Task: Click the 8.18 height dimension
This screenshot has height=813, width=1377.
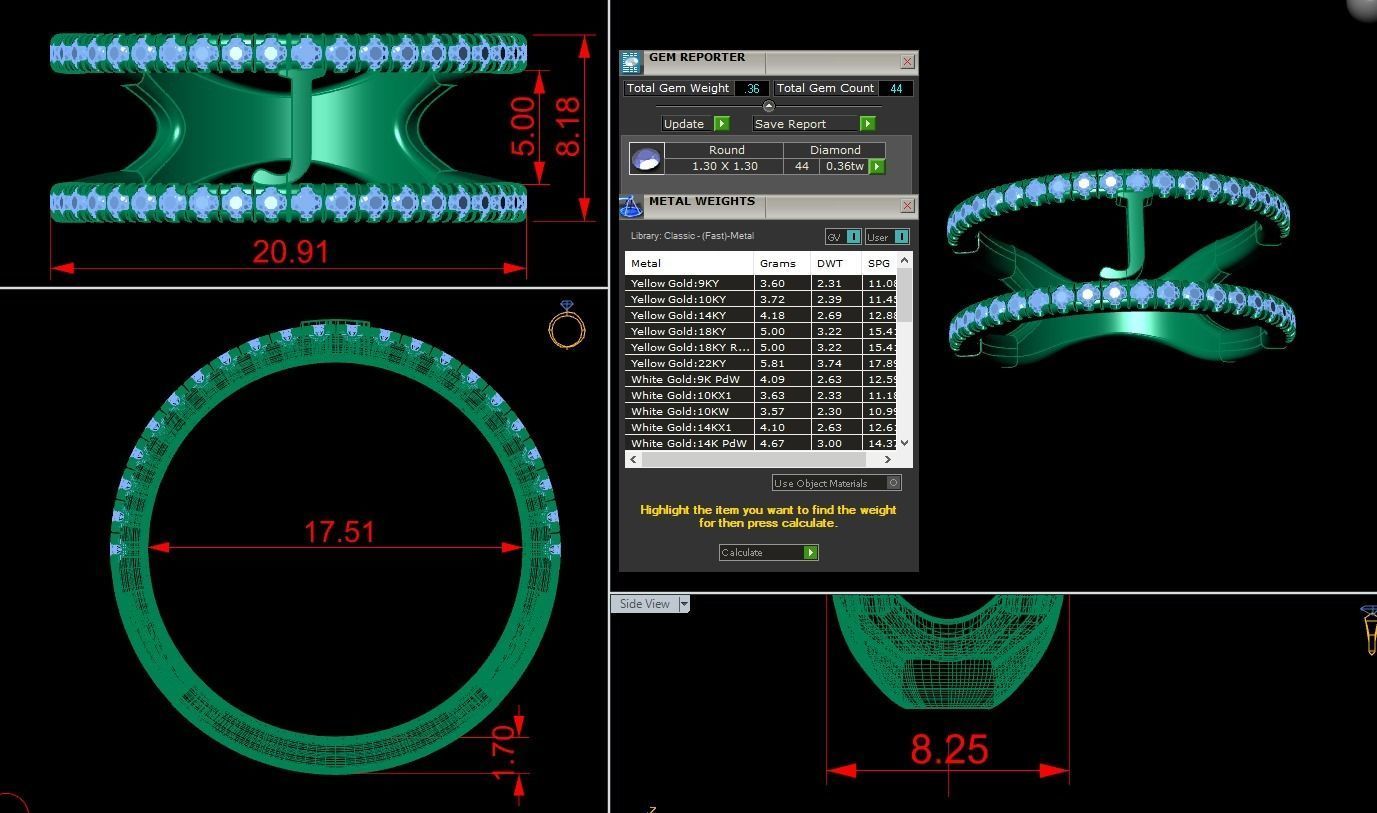Action: (x=567, y=127)
